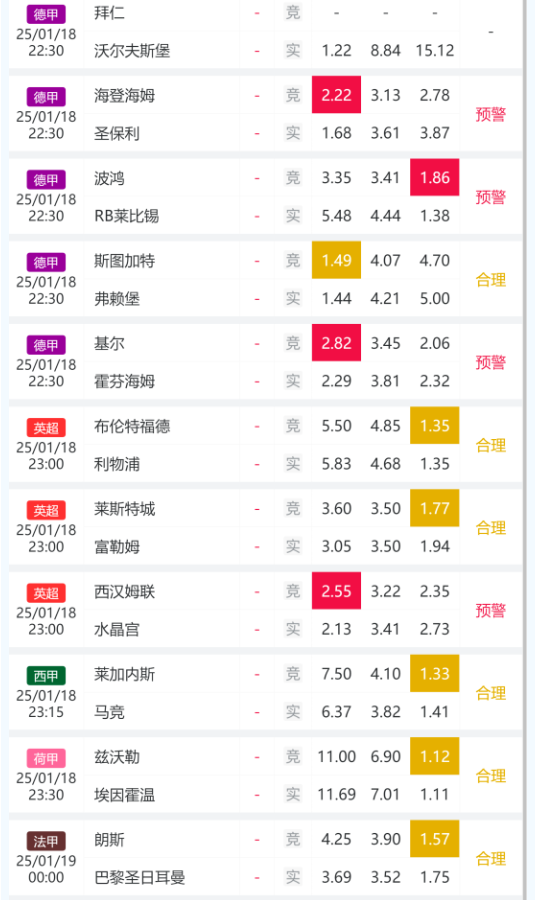Viewport: 535px width, 900px height.
Task: Open team 巴黎圣日耳曼
Action: click(x=139, y=877)
